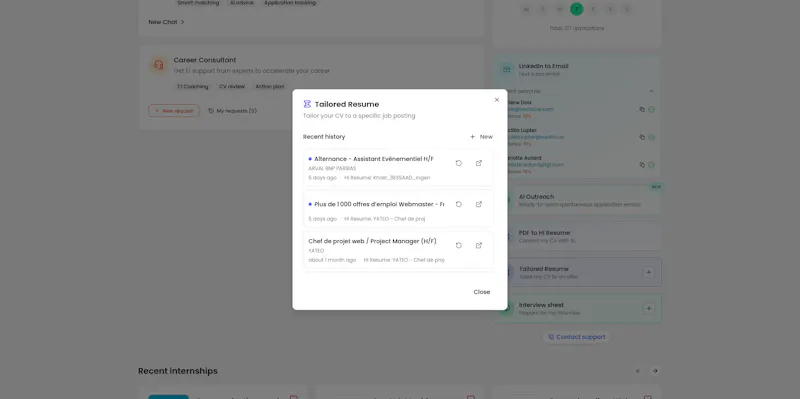Regenerate Chef de projet web resume
This screenshot has height=399, width=800.
point(459,245)
